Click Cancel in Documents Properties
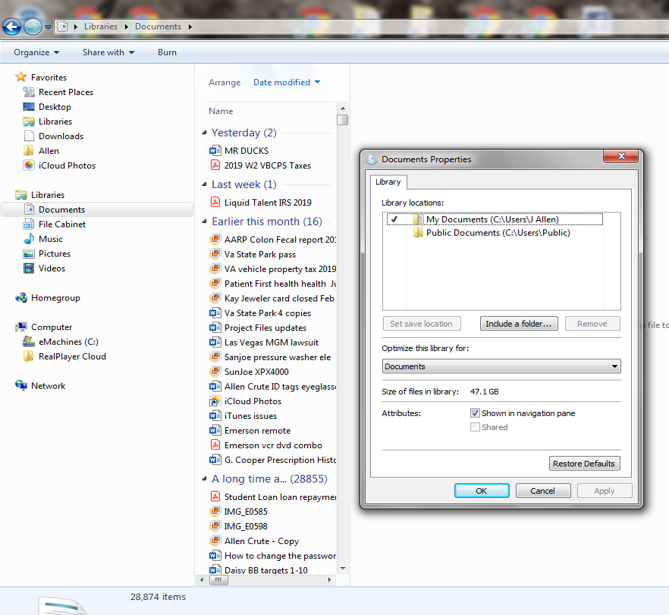The image size is (669, 615). [543, 491]
